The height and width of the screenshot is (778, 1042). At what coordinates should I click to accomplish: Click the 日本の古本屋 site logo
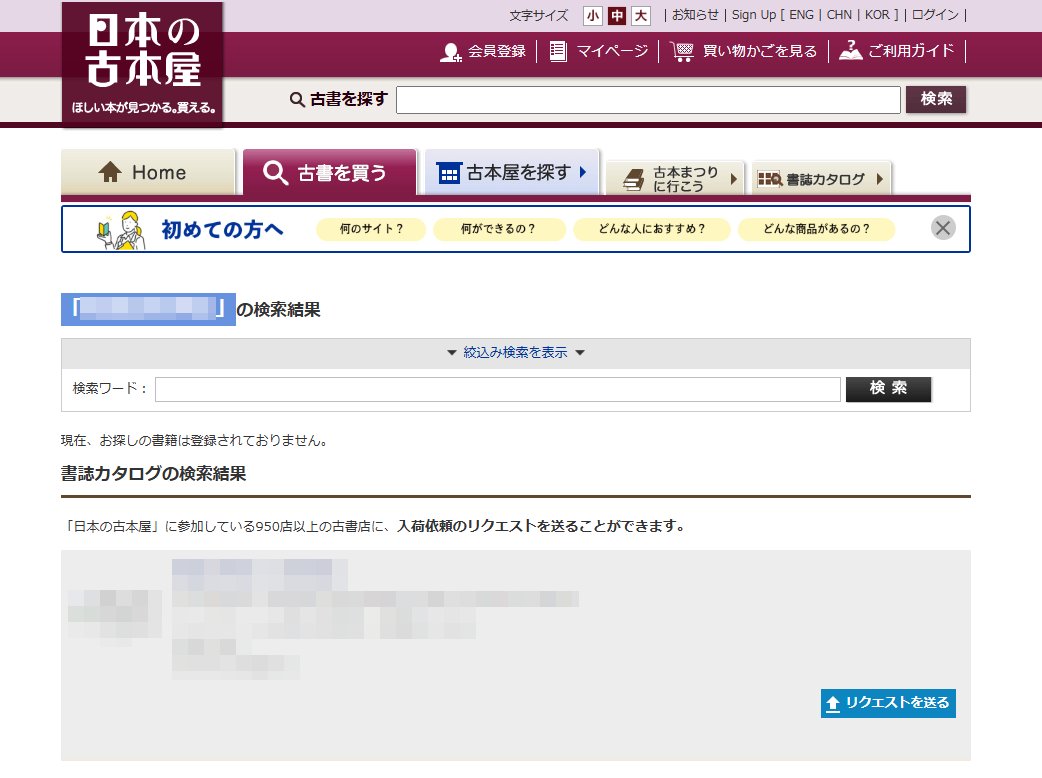143,63
